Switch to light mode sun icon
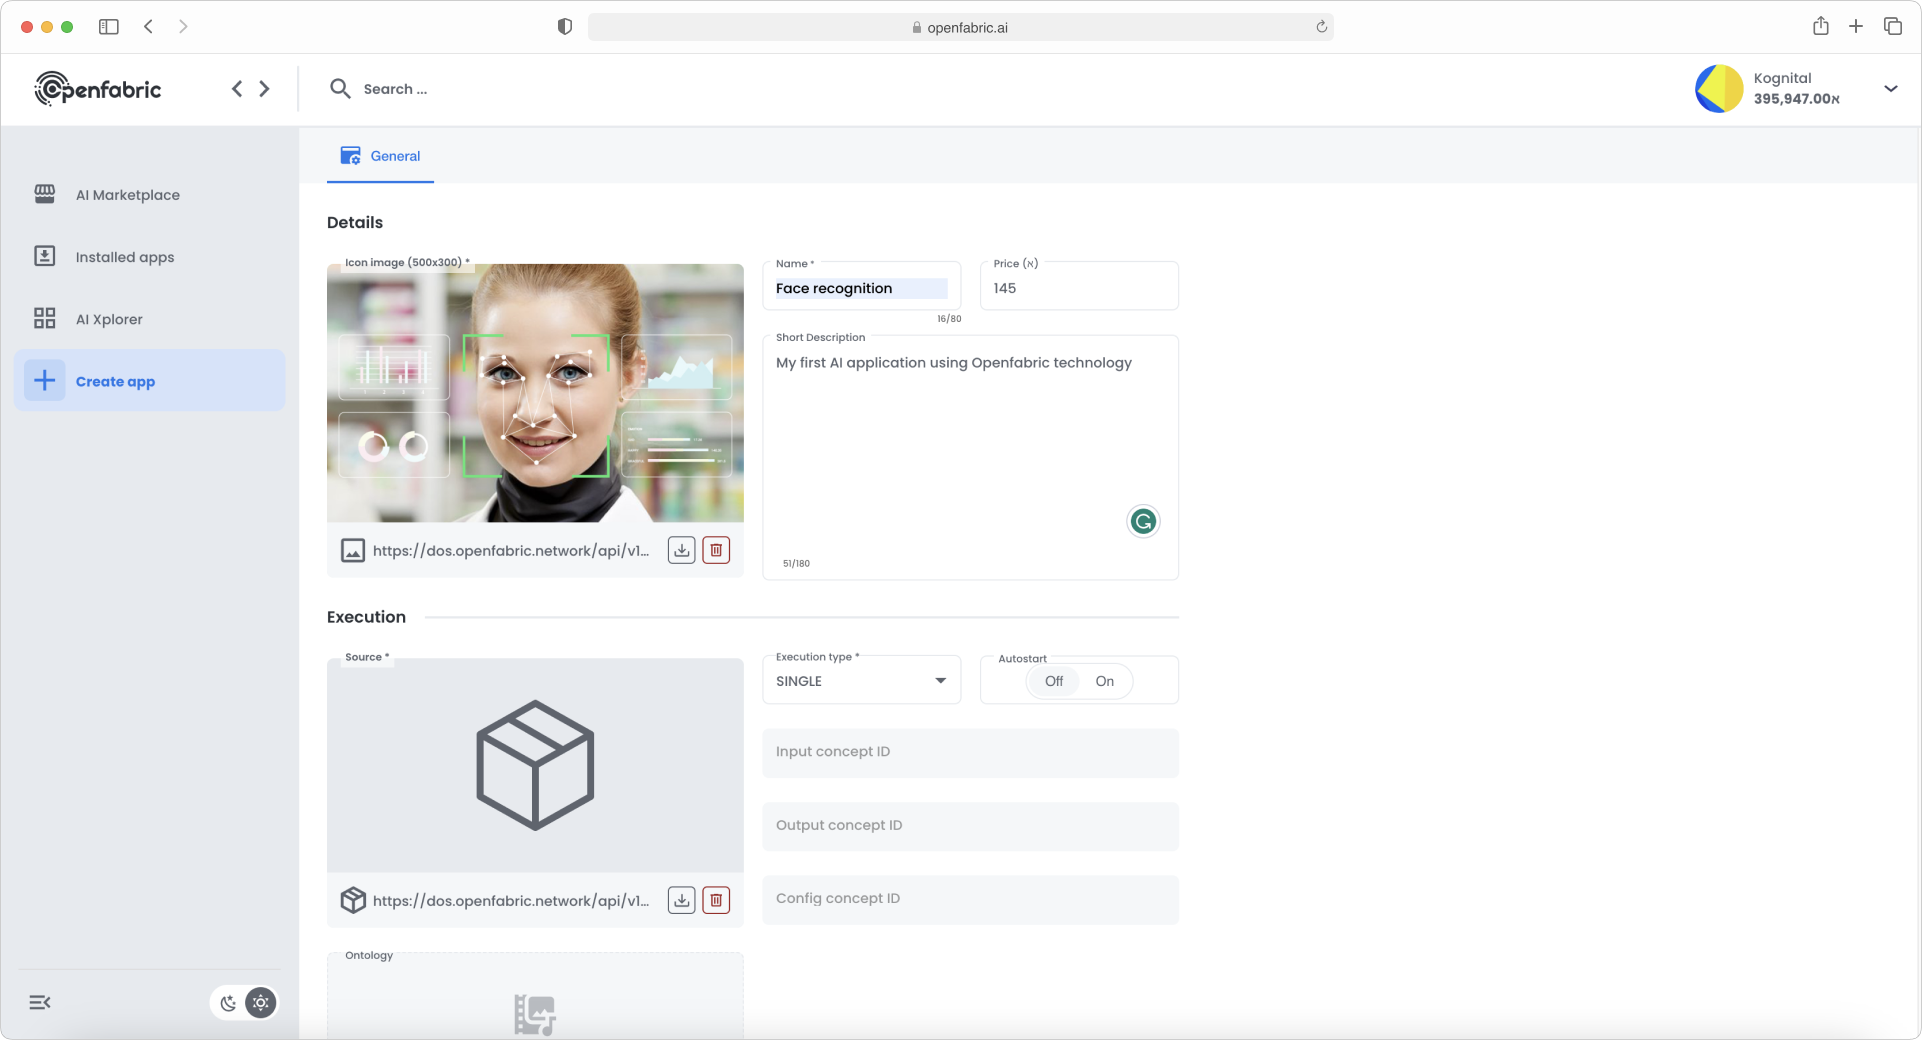1922x1040 pixels. pos(261,1003)
